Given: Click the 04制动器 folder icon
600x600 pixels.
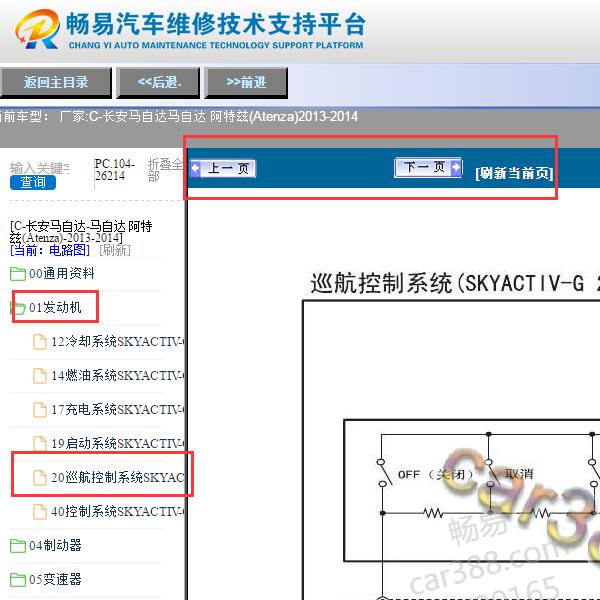Looking at the screenshot, I should pyautogui.click(x=18, y=546).
